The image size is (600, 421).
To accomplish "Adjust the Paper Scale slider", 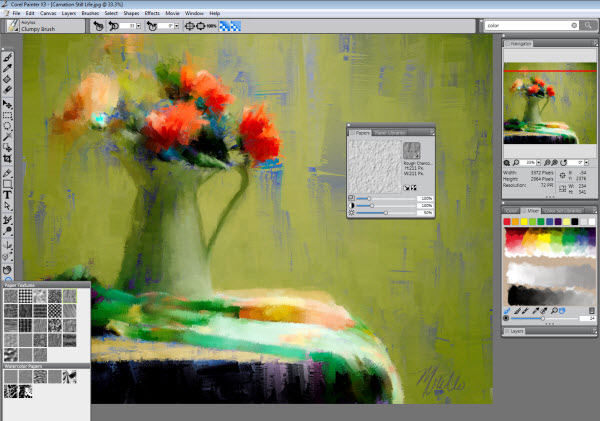I will tap(386, 199).
